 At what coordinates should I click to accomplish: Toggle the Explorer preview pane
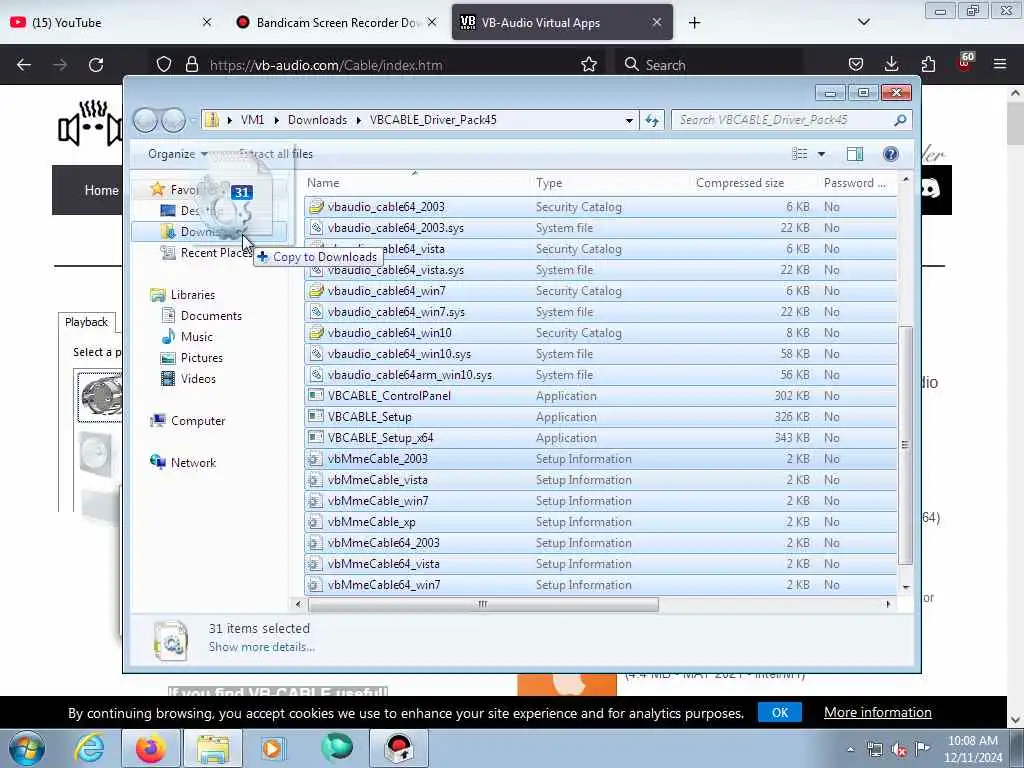click(854, 154)
